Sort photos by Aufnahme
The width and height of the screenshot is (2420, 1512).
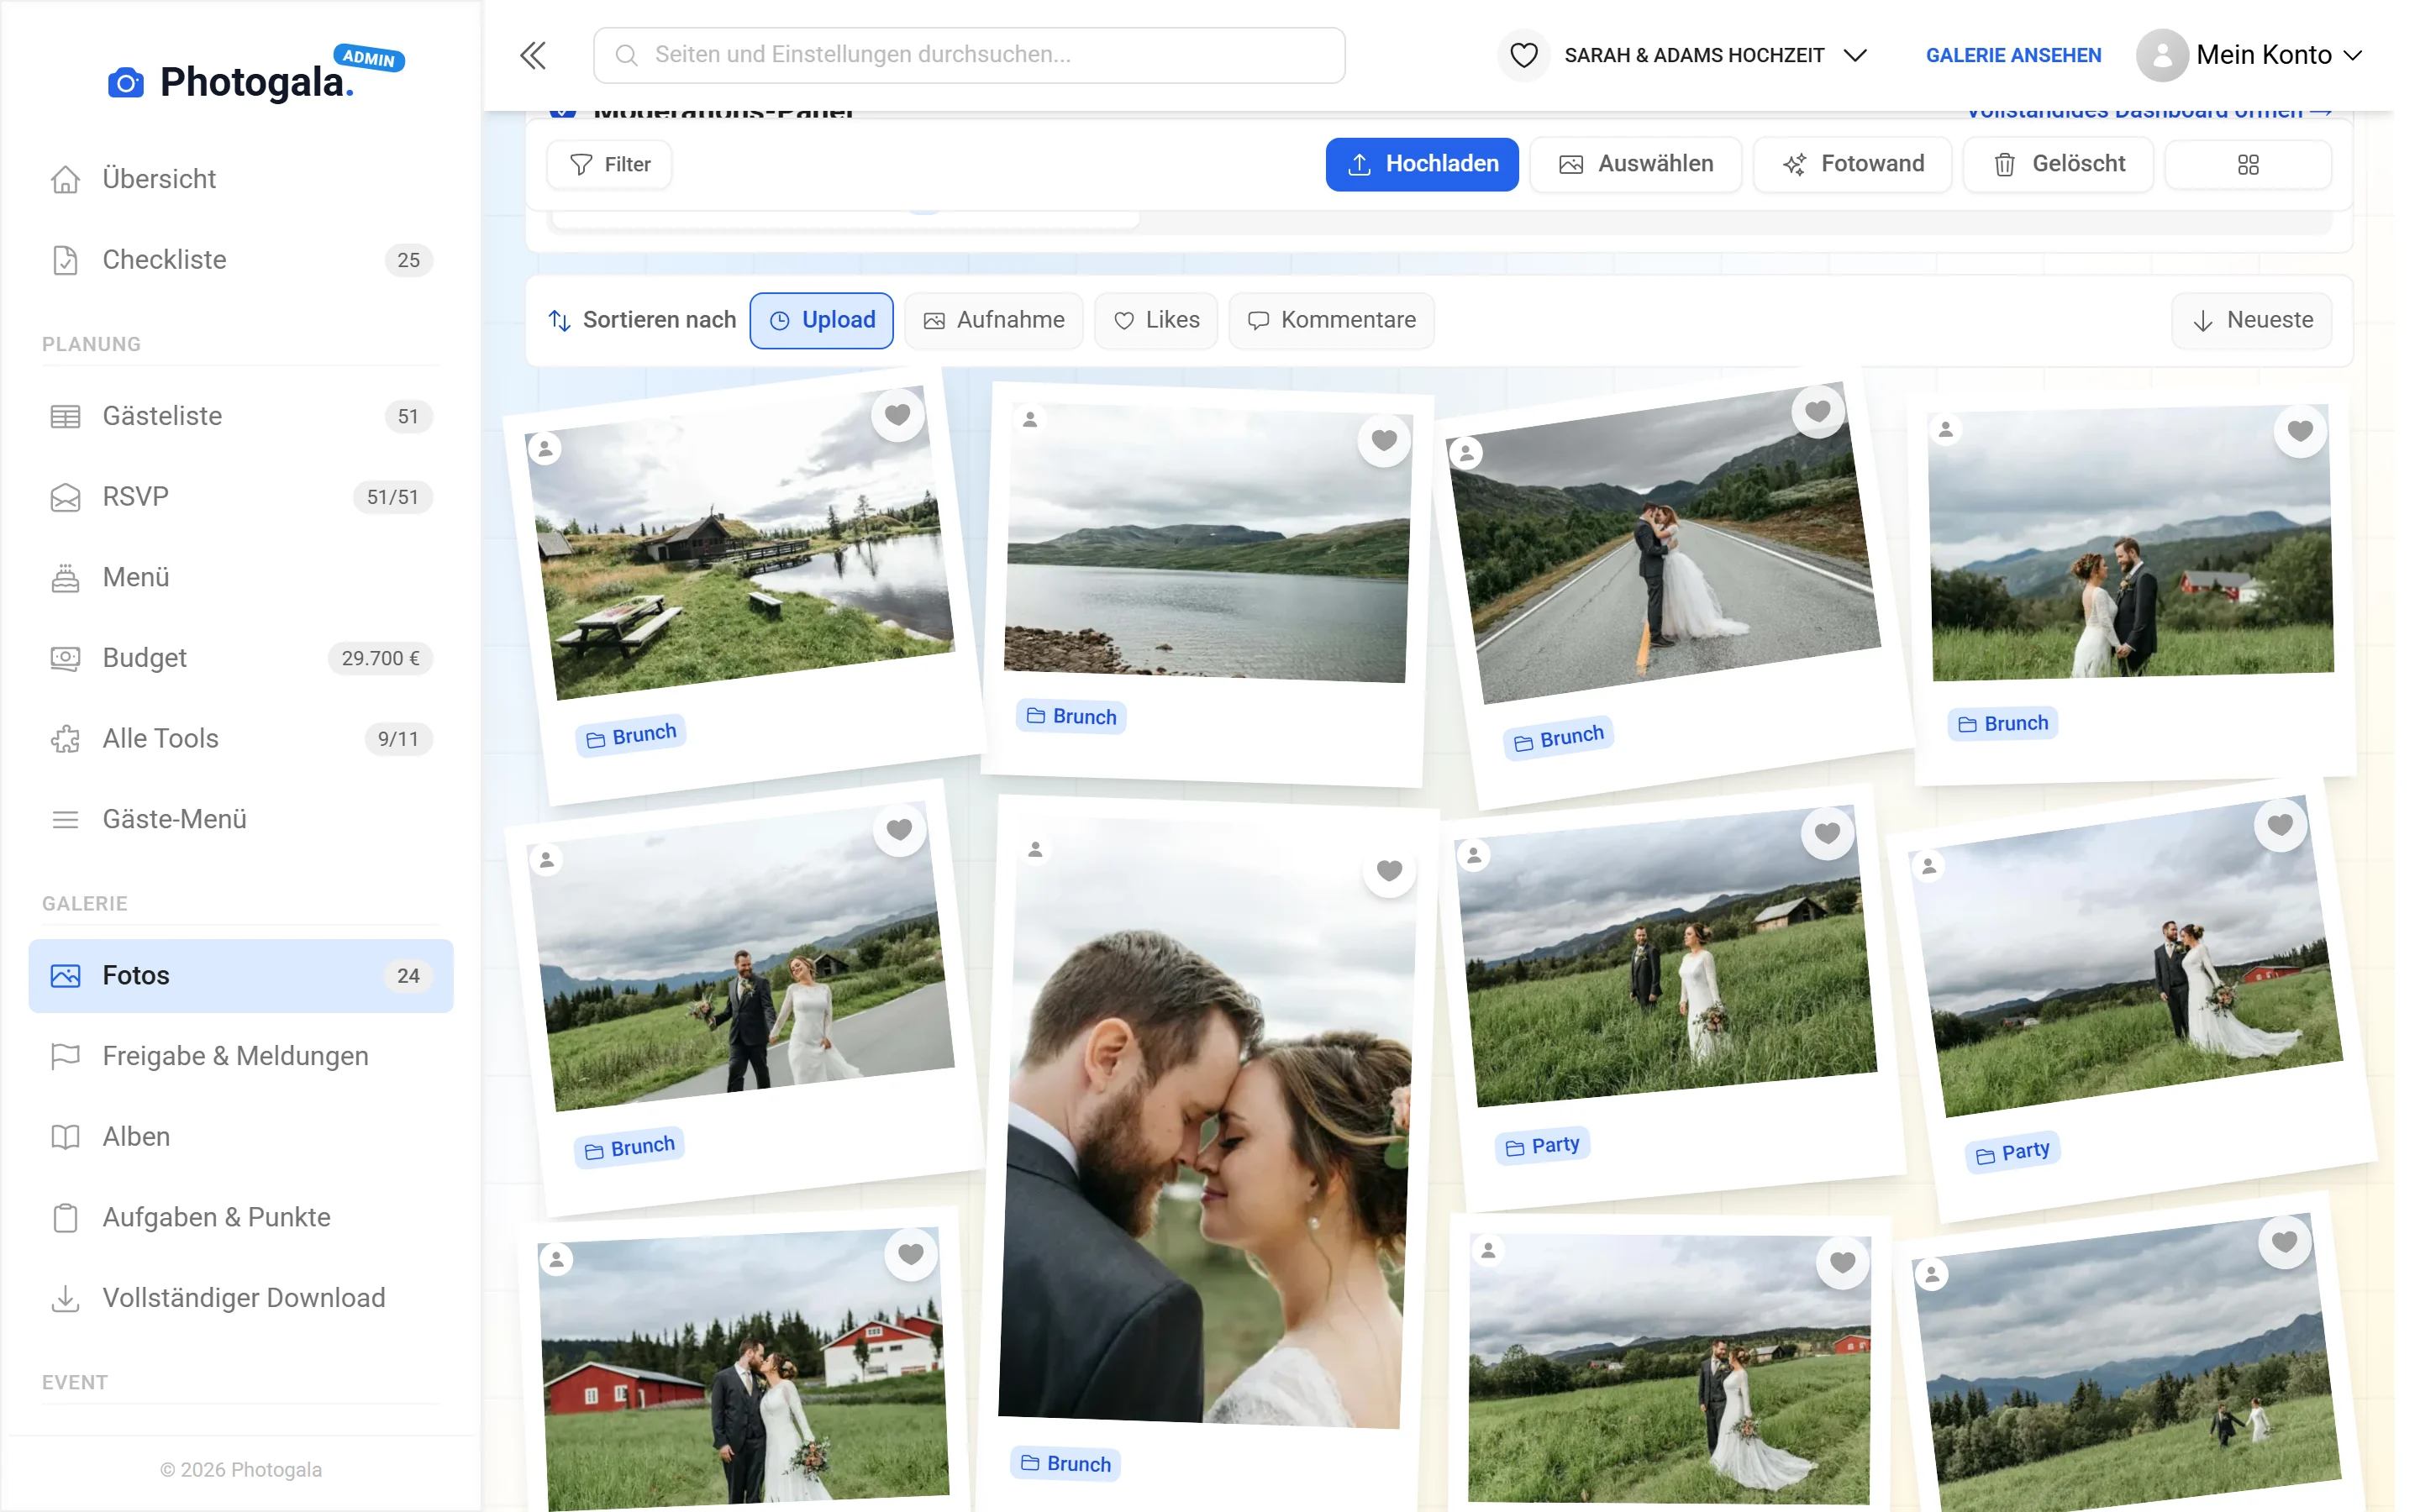(x=993, y=320)
